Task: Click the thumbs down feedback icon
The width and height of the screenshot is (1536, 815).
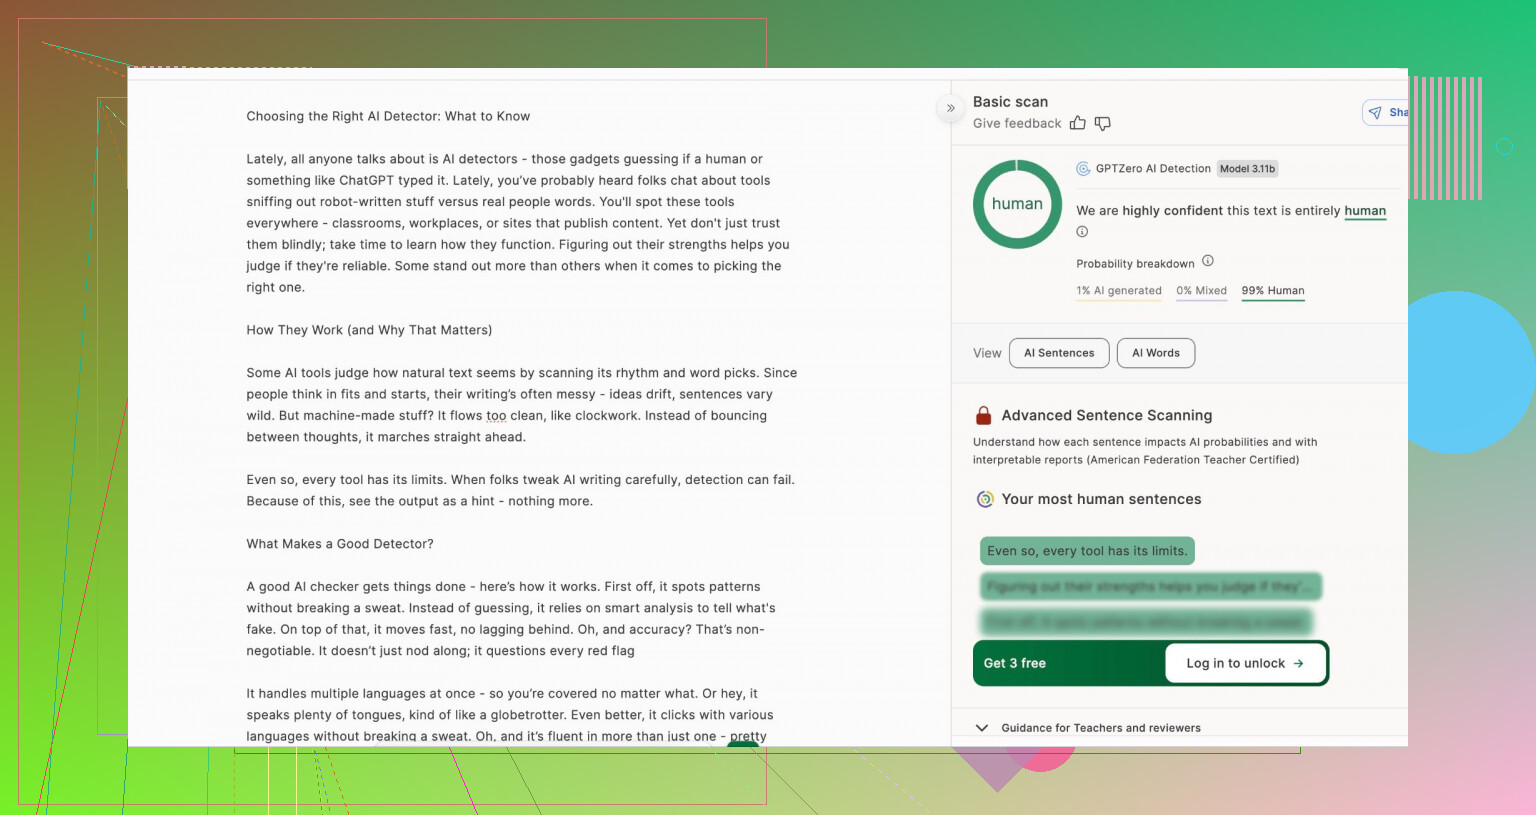Action: pyautogui.click(x=1103, y=123)
